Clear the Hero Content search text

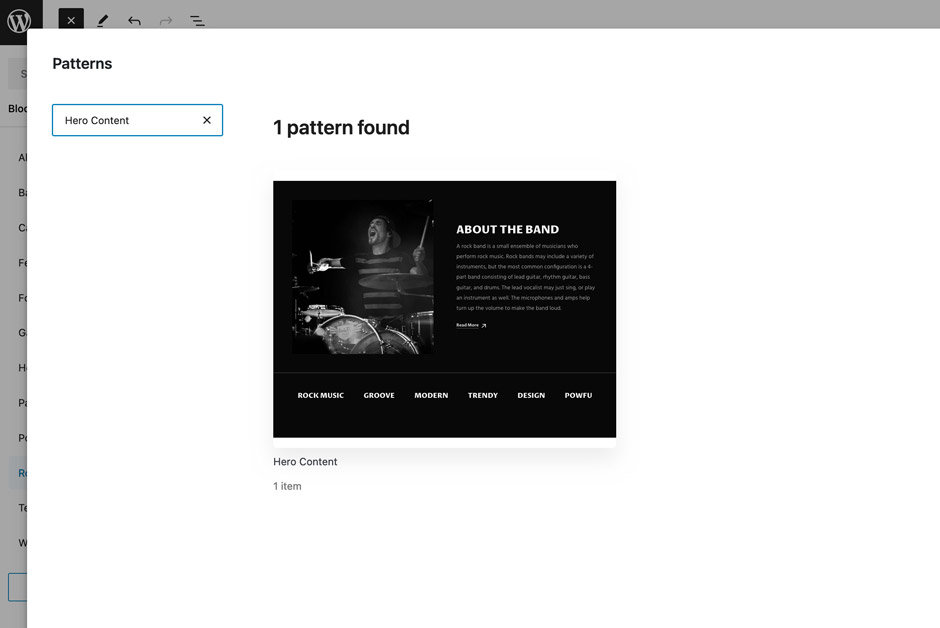coord(207,120)
